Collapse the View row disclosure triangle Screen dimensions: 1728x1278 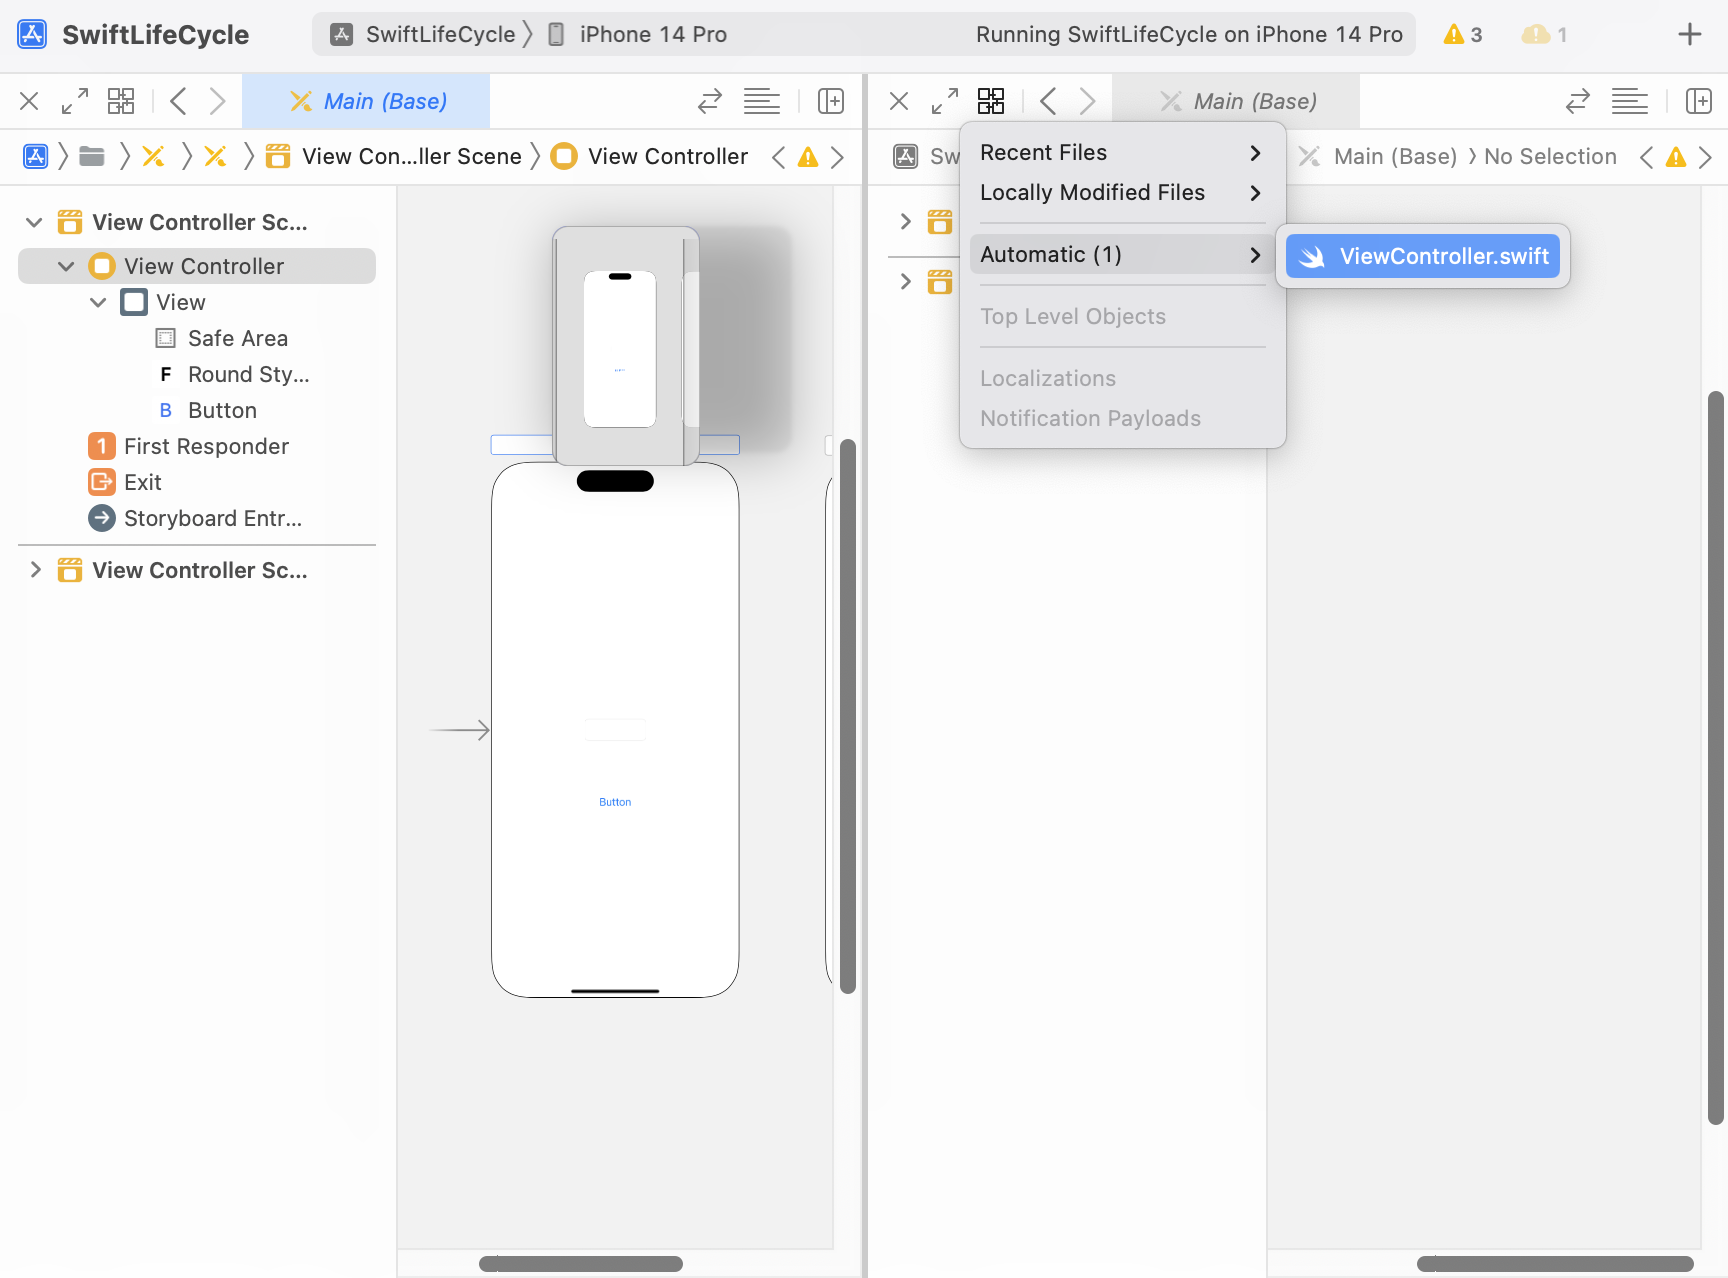point(98,302)
